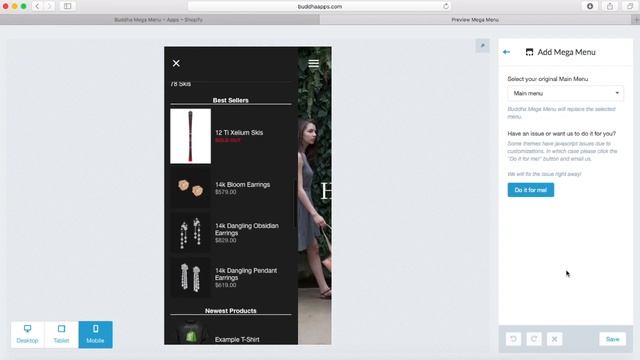640x360 pixels.
Task: Save the mega menu
Action: click(x=612, y=339)
